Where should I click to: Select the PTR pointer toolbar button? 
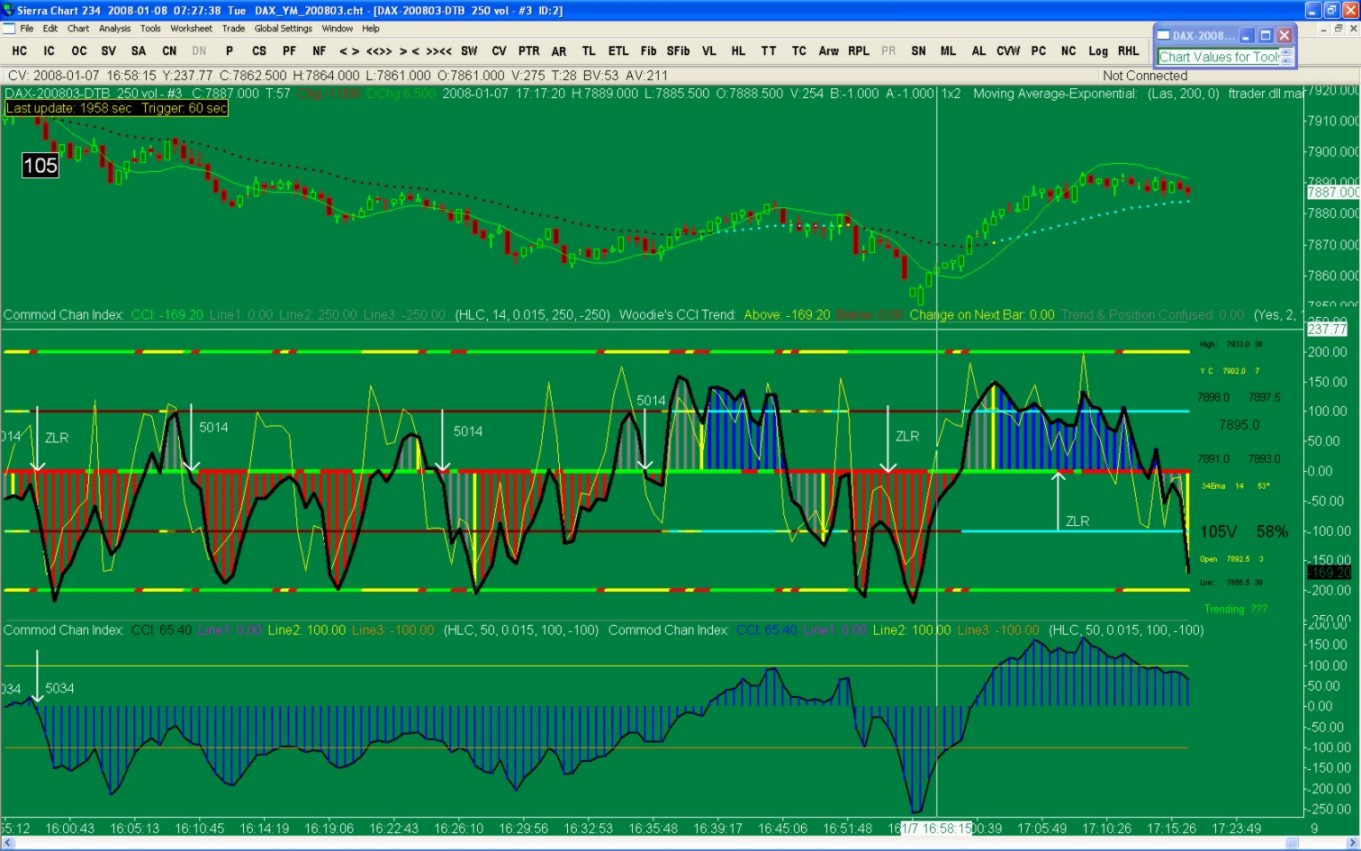pyautogui.click(x=529, y=51)
